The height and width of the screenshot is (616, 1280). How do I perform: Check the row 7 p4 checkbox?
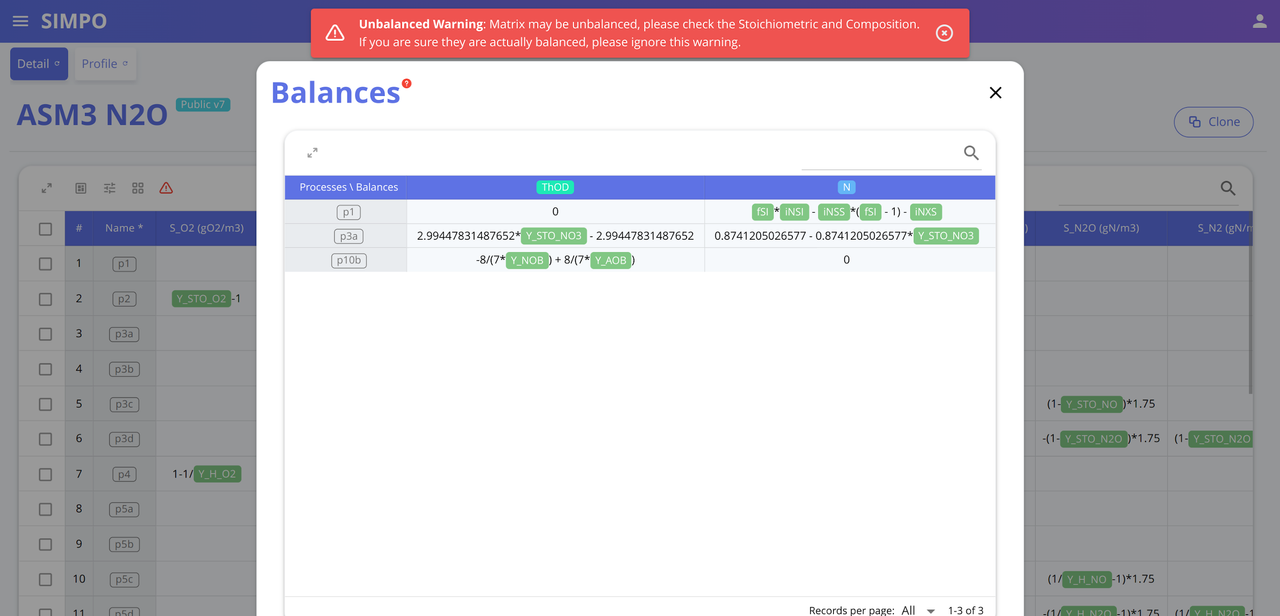[x=45, y=474]
